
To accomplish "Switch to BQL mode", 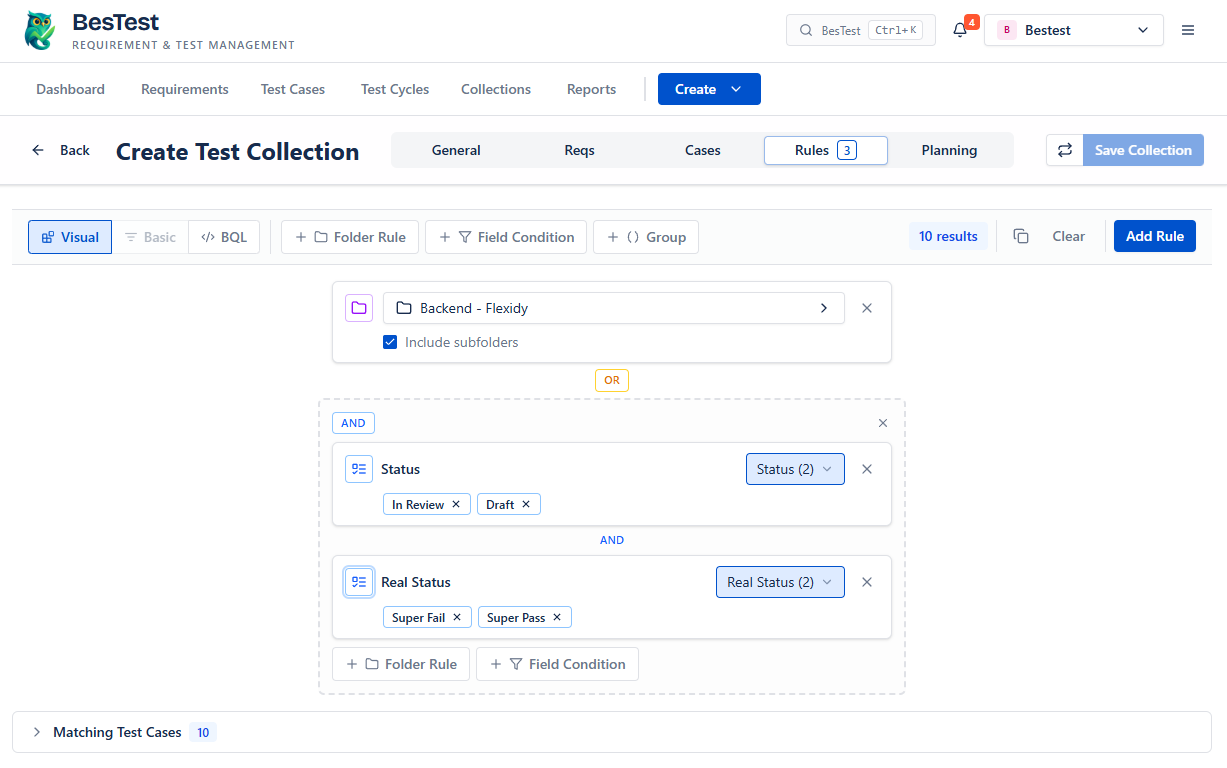I will tap(224, 237).
